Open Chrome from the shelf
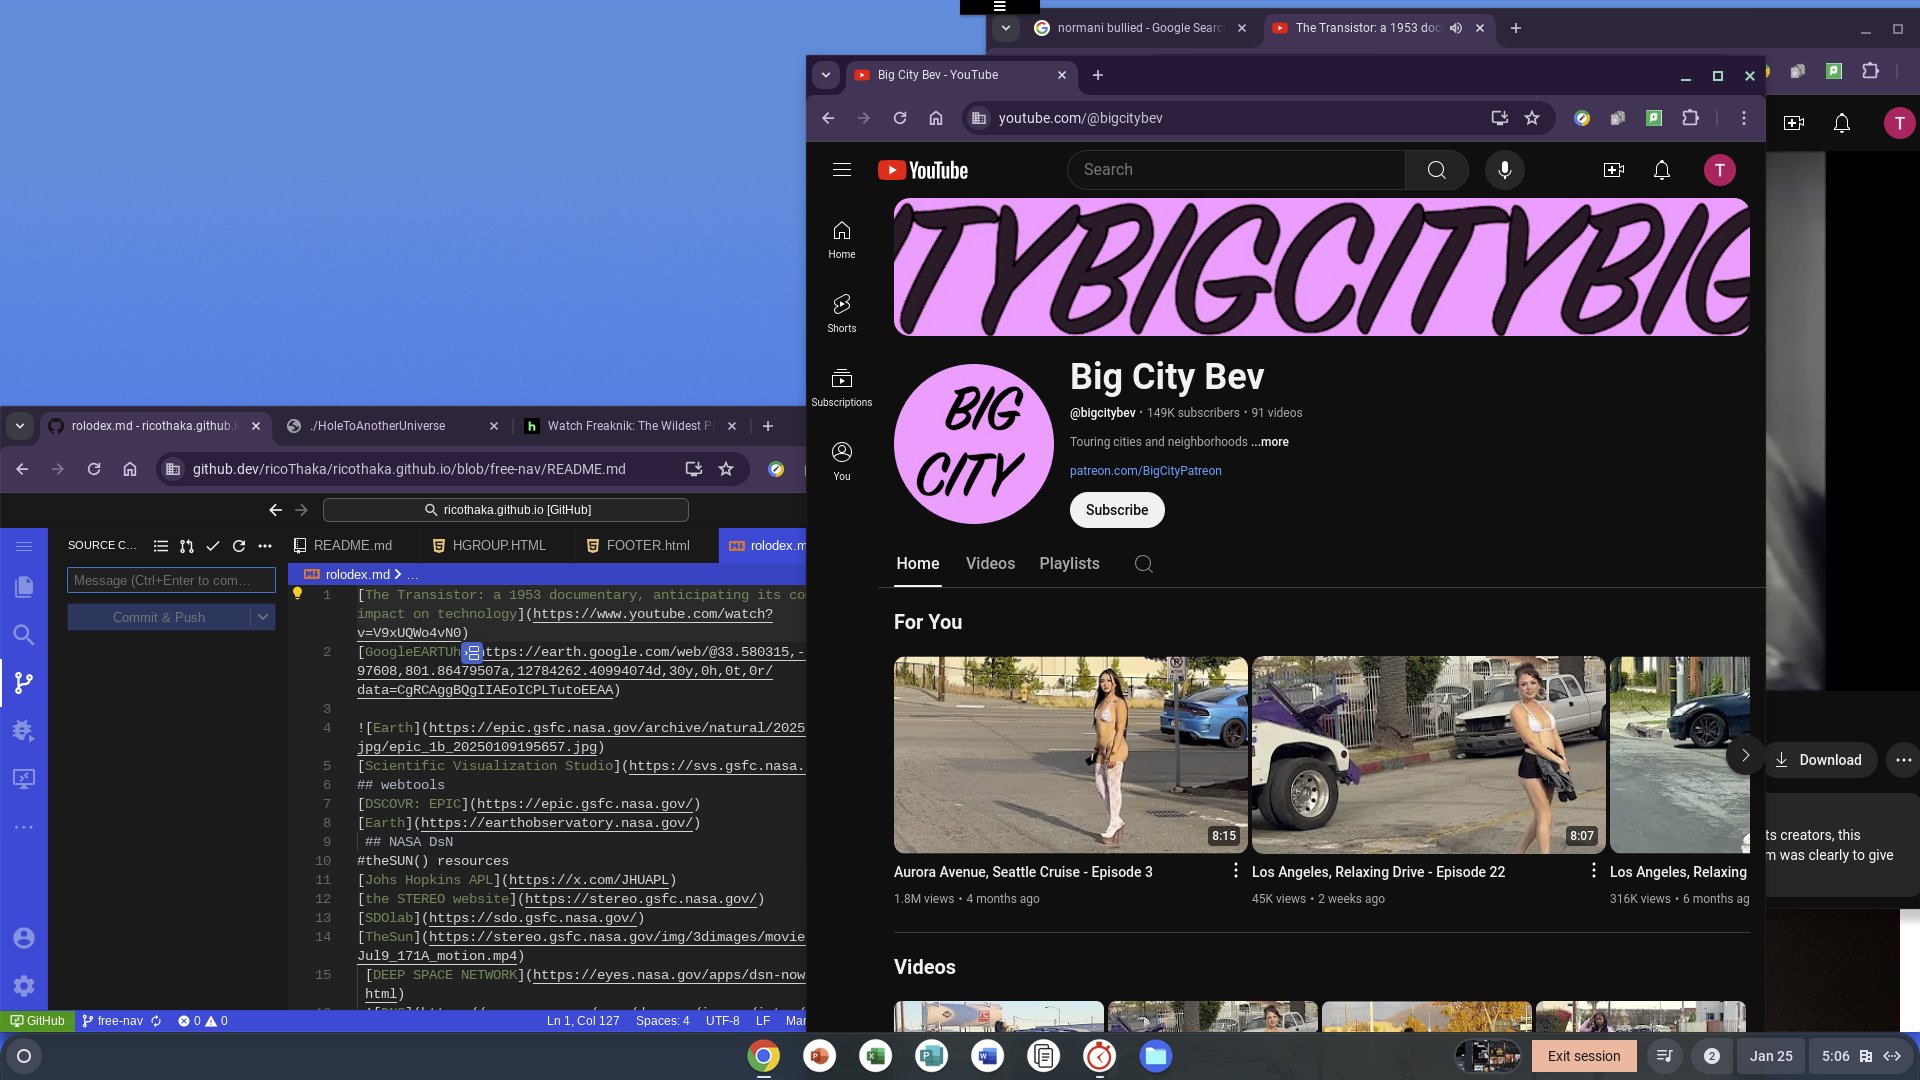The width and height of the screenshot is (1920, 1080). pyautogui.click(x=763, y=1056)
